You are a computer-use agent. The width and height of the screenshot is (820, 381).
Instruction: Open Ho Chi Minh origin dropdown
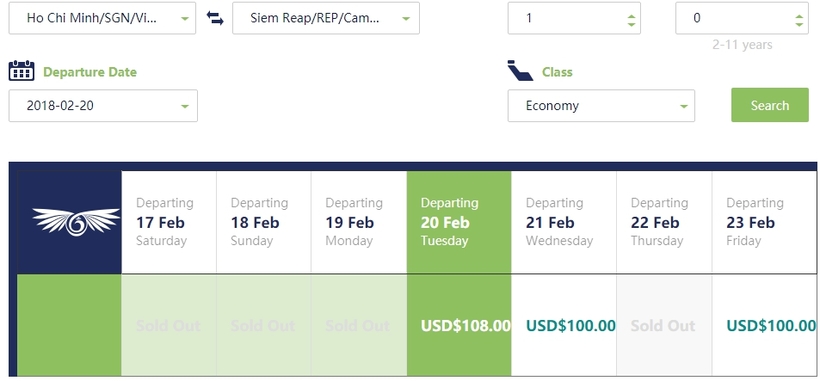click(102, 18)
